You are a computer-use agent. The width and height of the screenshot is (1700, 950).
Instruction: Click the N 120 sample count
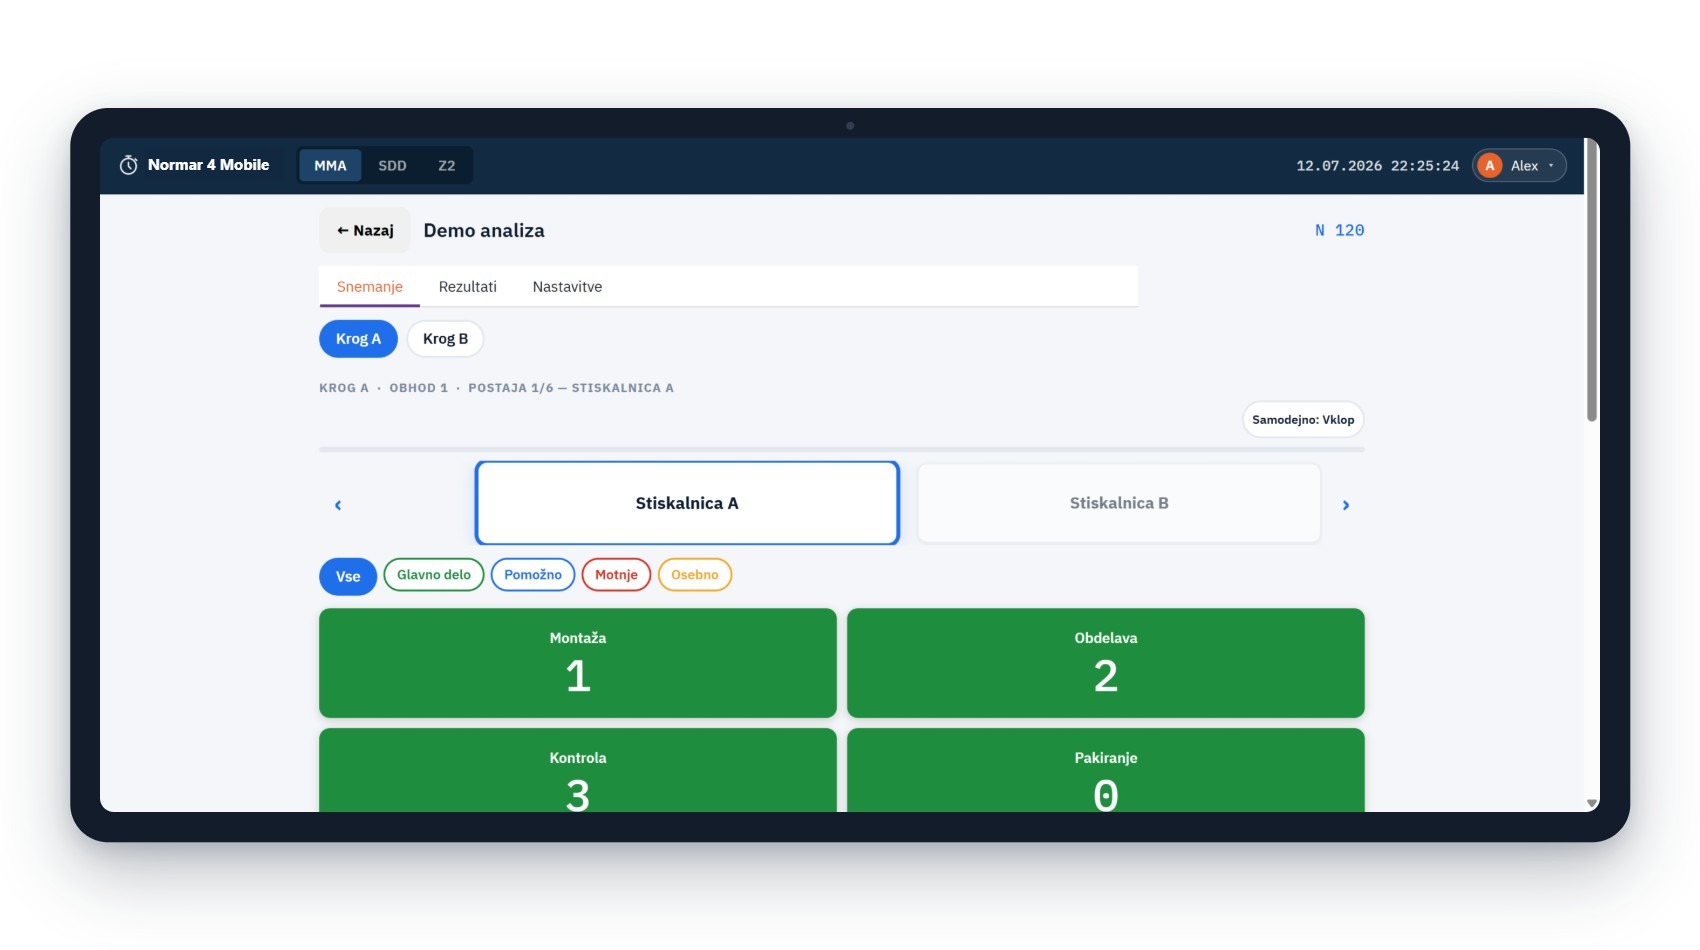(1339, 231)
